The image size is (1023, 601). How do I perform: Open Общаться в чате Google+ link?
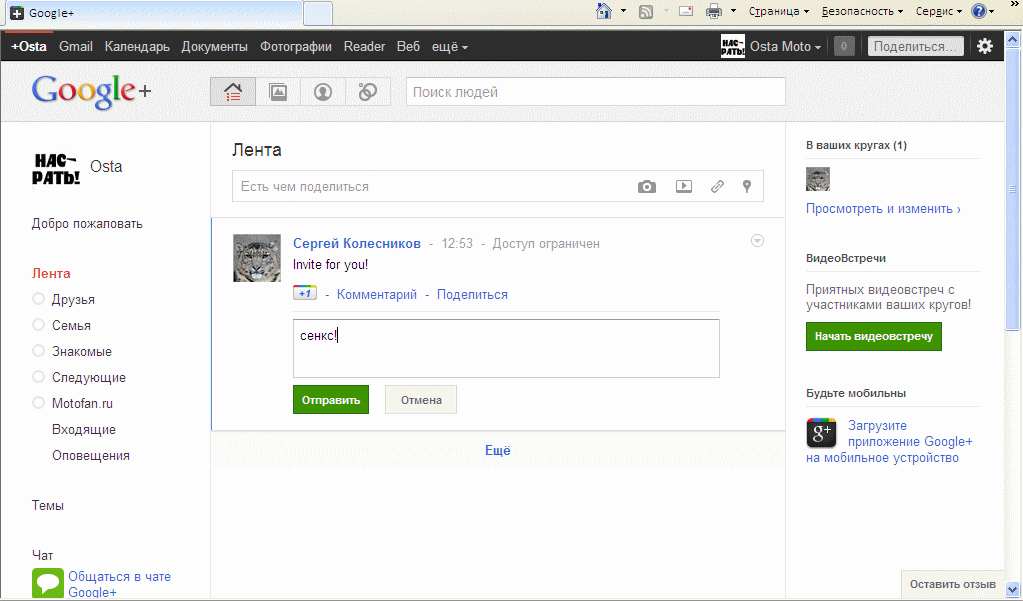[119, 584]
